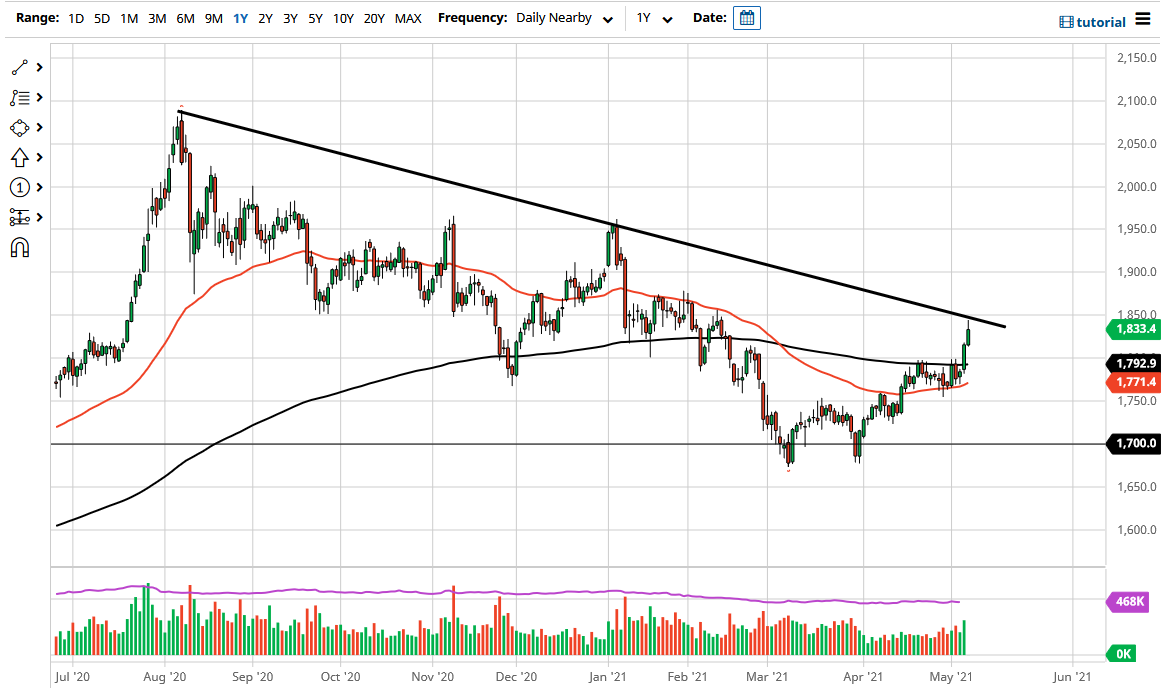Click the 0K volume axis label
Image resolution: width=1161 pixels, height=699 pixels.
(1121, 654)
